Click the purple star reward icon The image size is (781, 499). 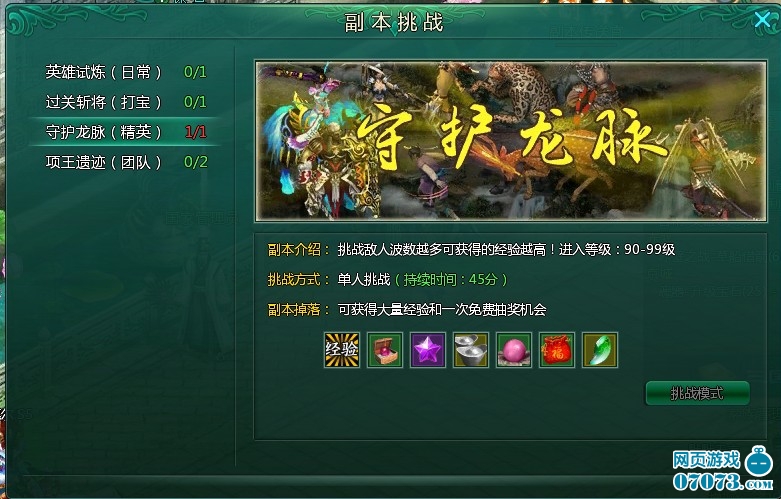(x=428, y=350)
